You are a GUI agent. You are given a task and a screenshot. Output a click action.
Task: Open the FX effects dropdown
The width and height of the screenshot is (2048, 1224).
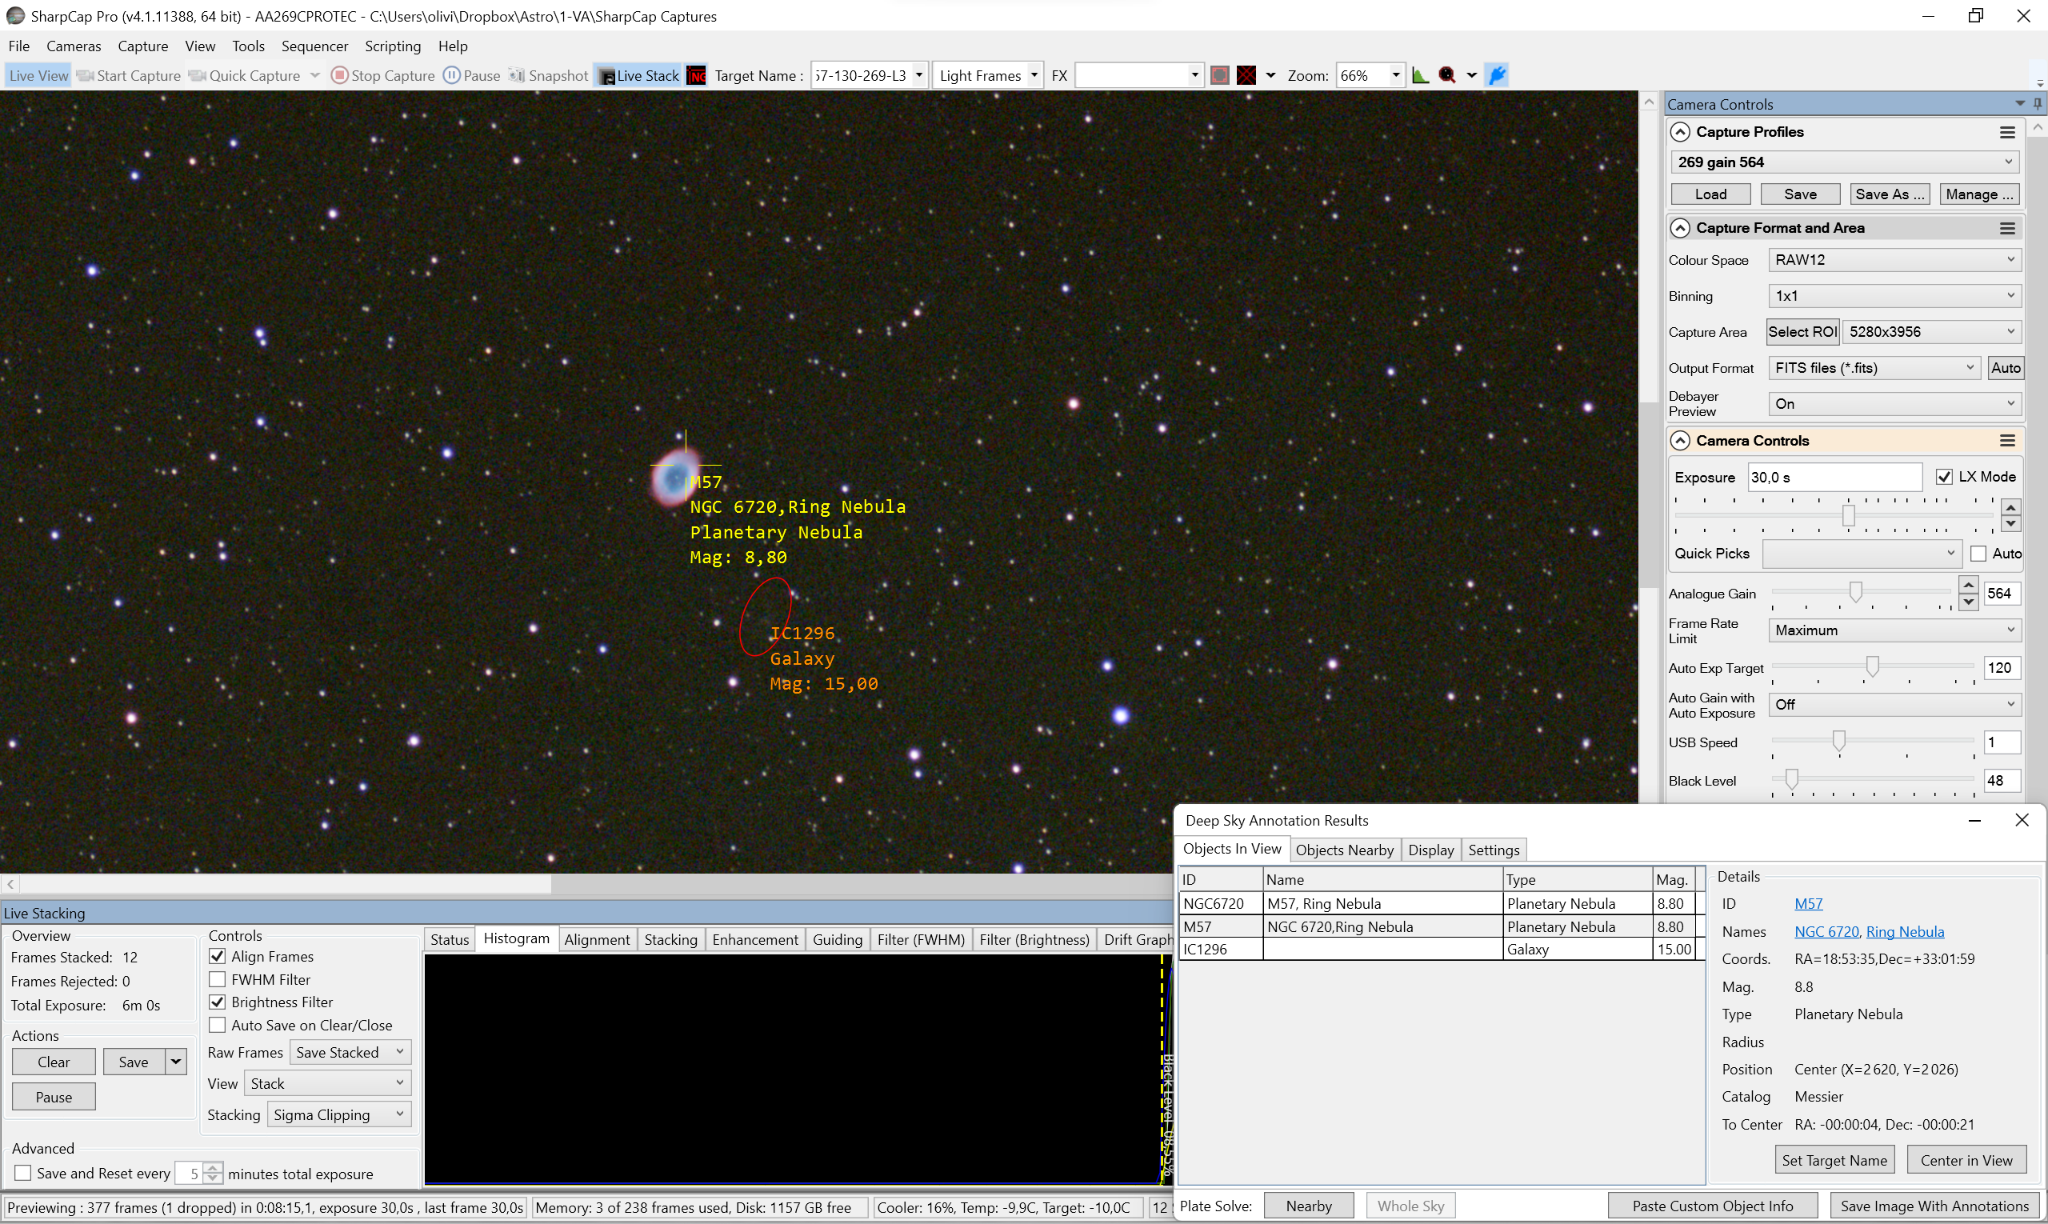click(1194, 75)
